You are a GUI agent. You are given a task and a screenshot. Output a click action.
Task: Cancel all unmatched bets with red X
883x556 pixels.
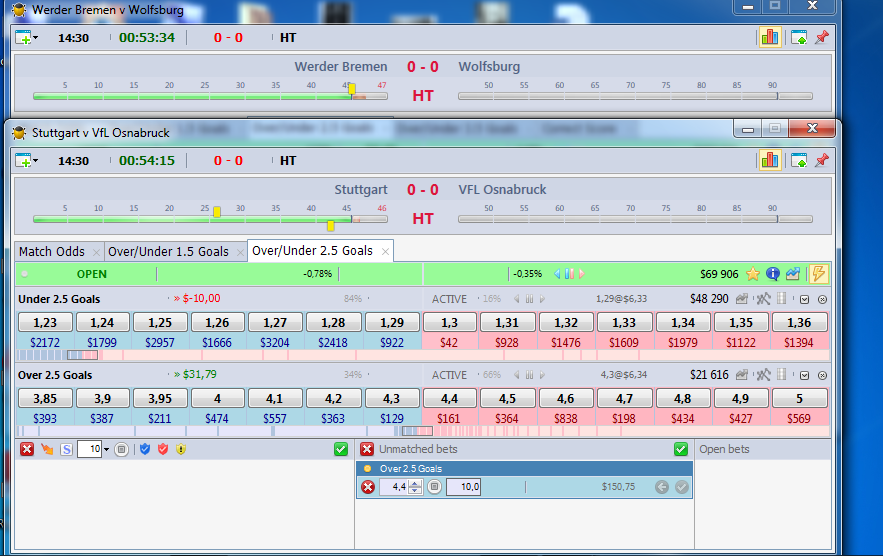pos(367,450)
